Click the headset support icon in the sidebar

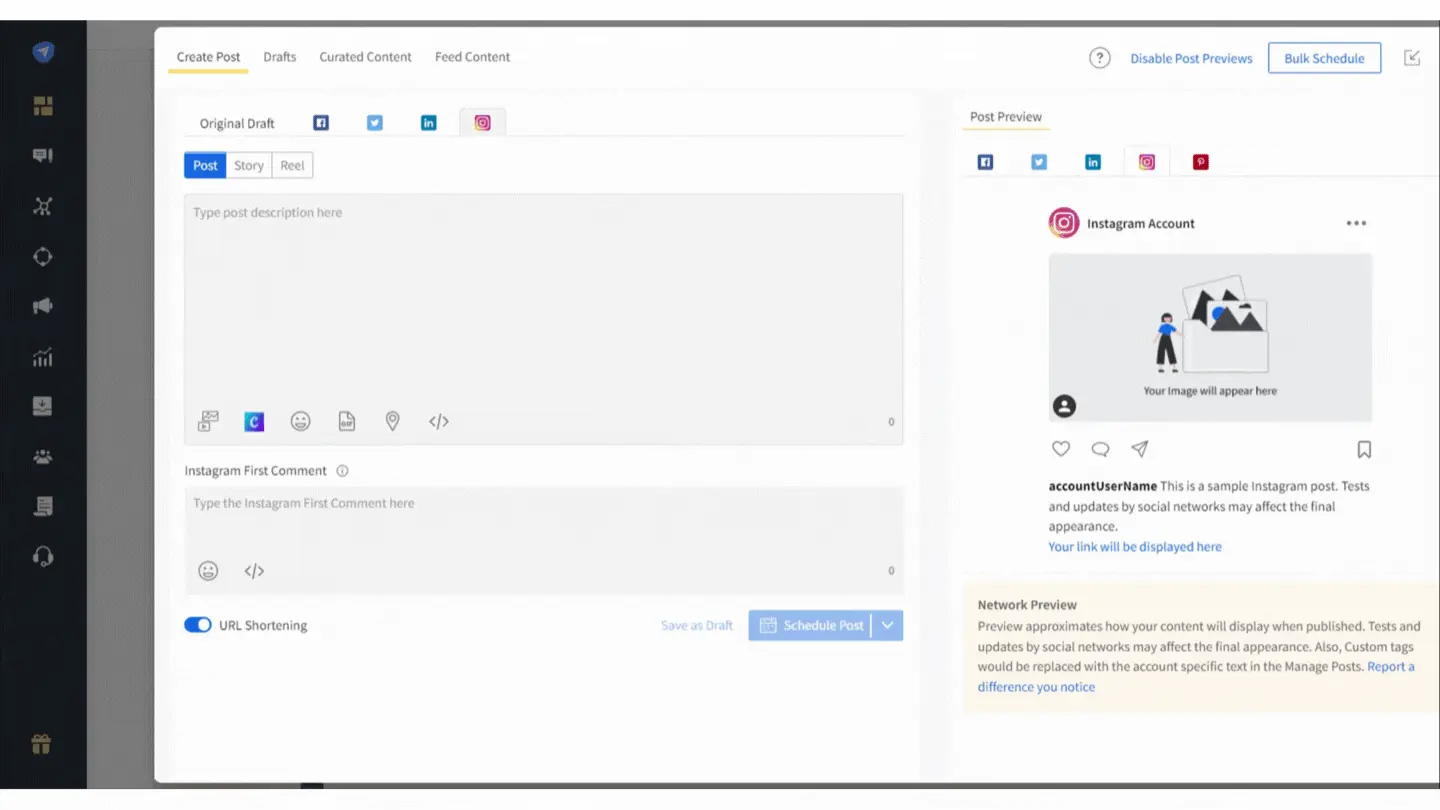click(x=43, y=556)
